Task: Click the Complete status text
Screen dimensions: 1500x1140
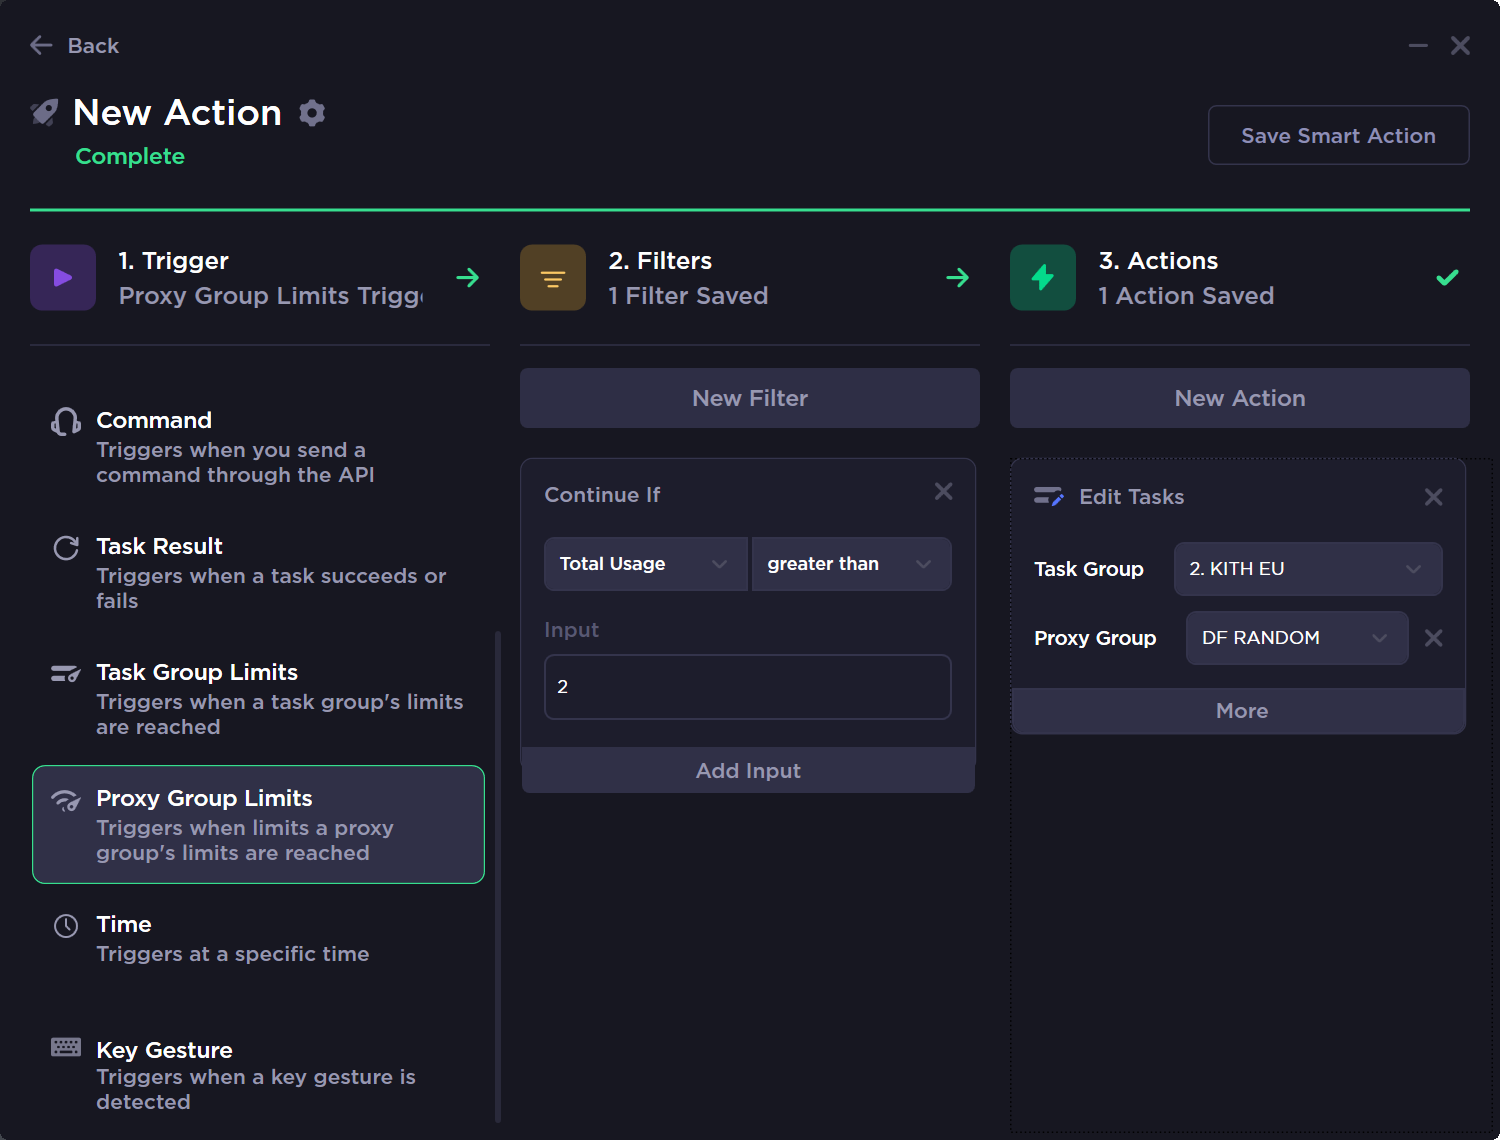Action: 130,157
